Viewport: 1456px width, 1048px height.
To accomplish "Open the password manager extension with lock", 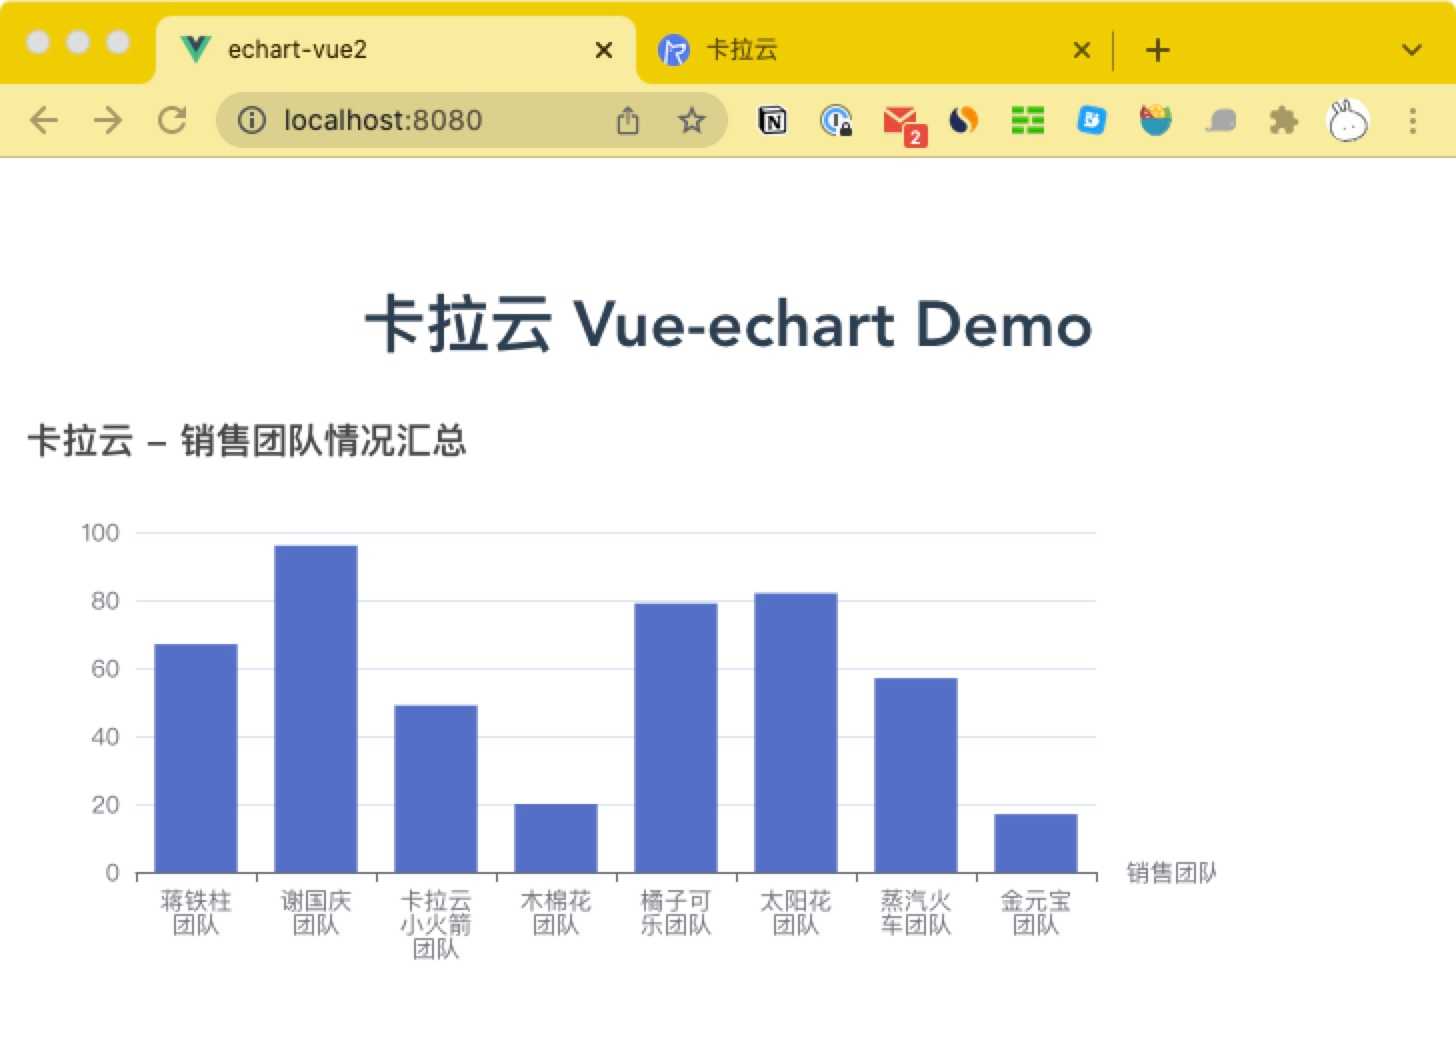I will (x=836, y=121).
